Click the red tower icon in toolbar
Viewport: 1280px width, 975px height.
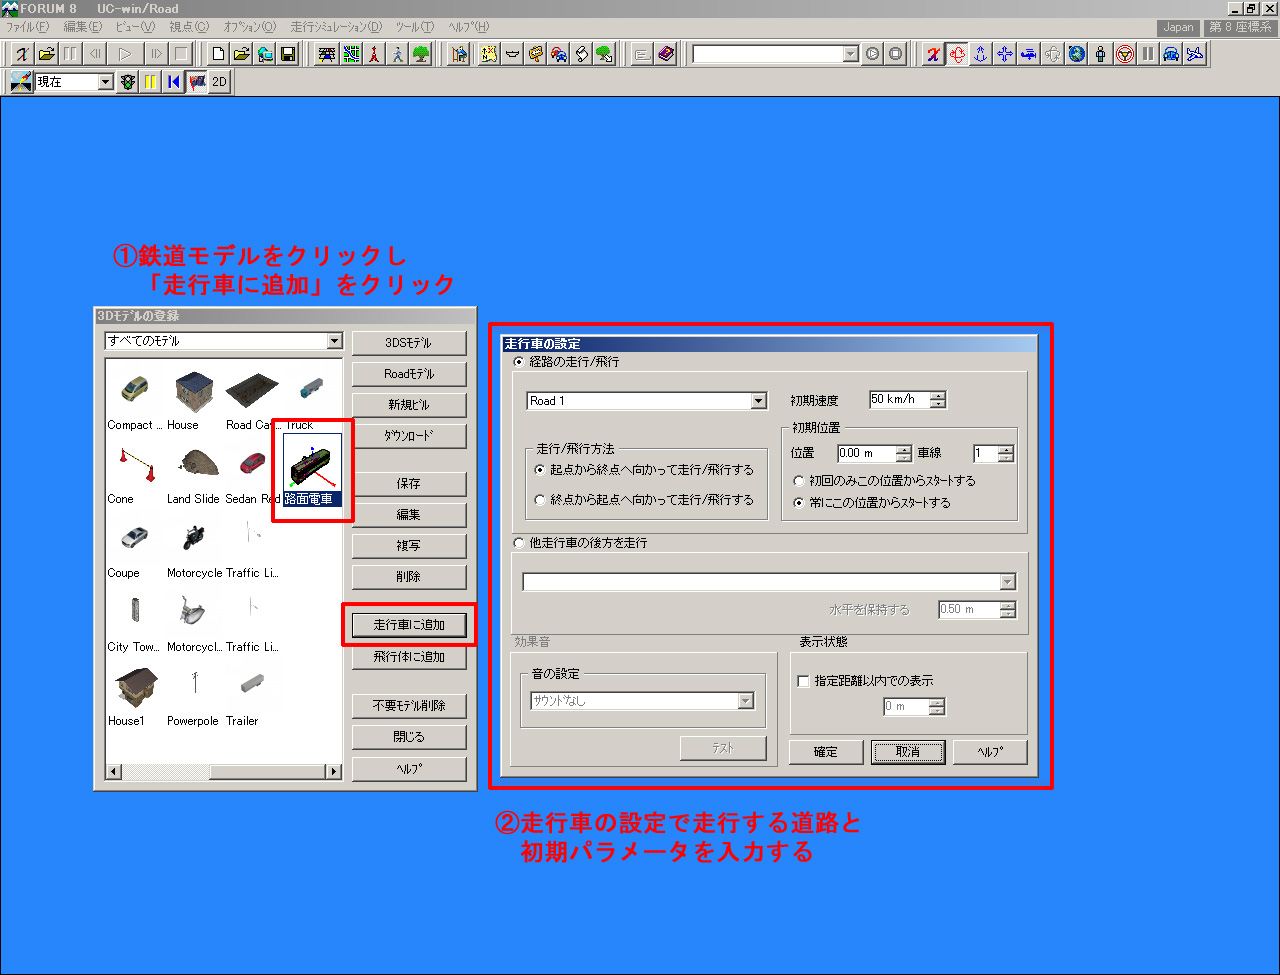point(375,54)
